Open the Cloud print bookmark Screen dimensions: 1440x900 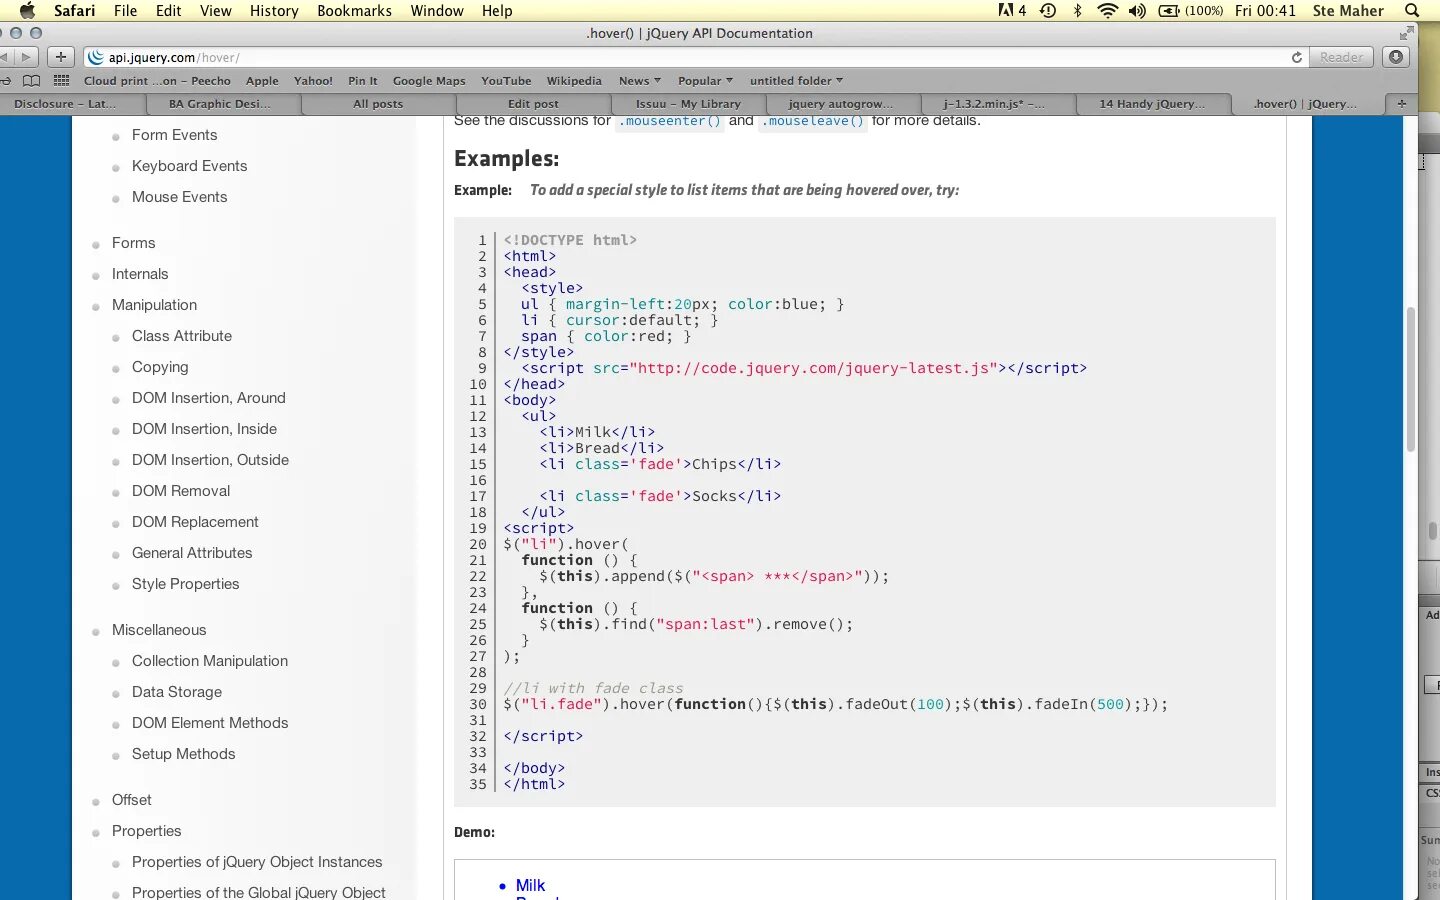pyautogui.click(x=157, y=81)
